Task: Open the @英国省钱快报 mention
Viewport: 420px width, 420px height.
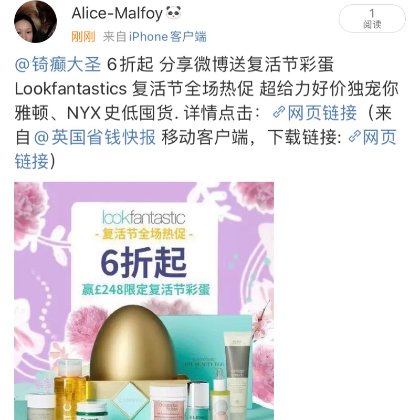Action: (95, 137)
